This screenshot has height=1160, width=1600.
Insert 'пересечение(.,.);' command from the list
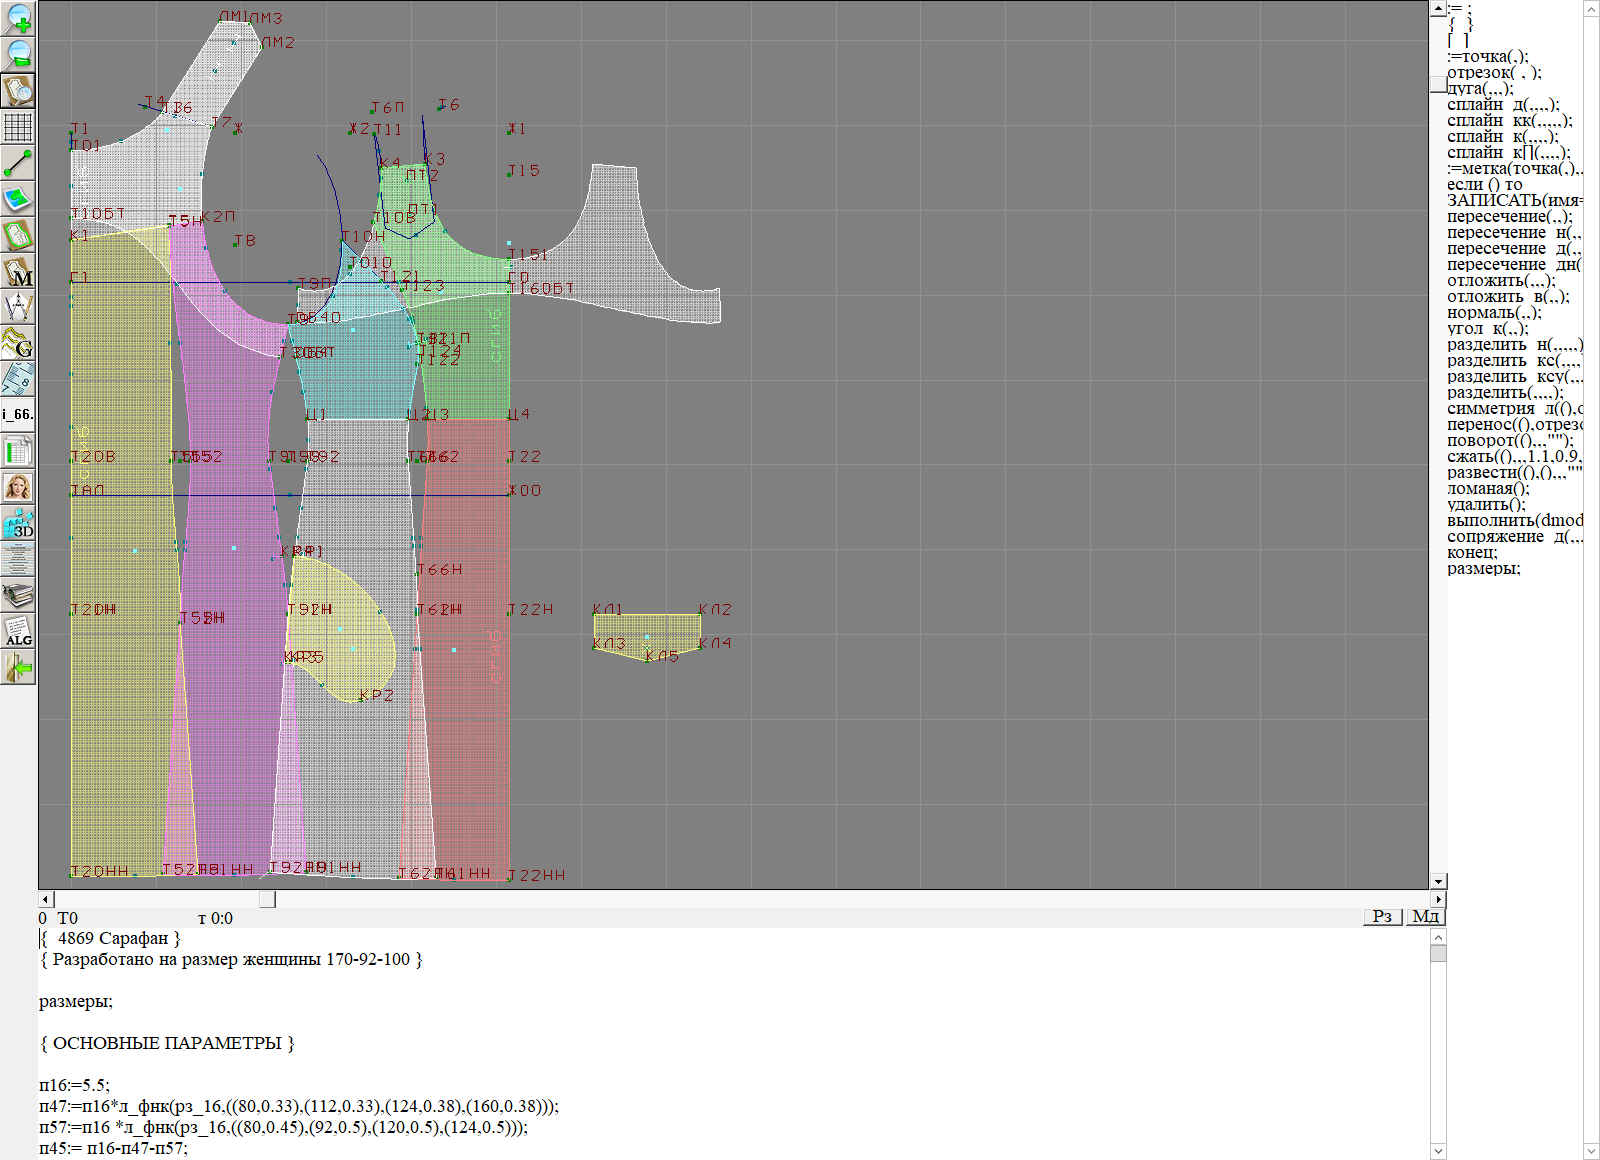point(1509,217)
